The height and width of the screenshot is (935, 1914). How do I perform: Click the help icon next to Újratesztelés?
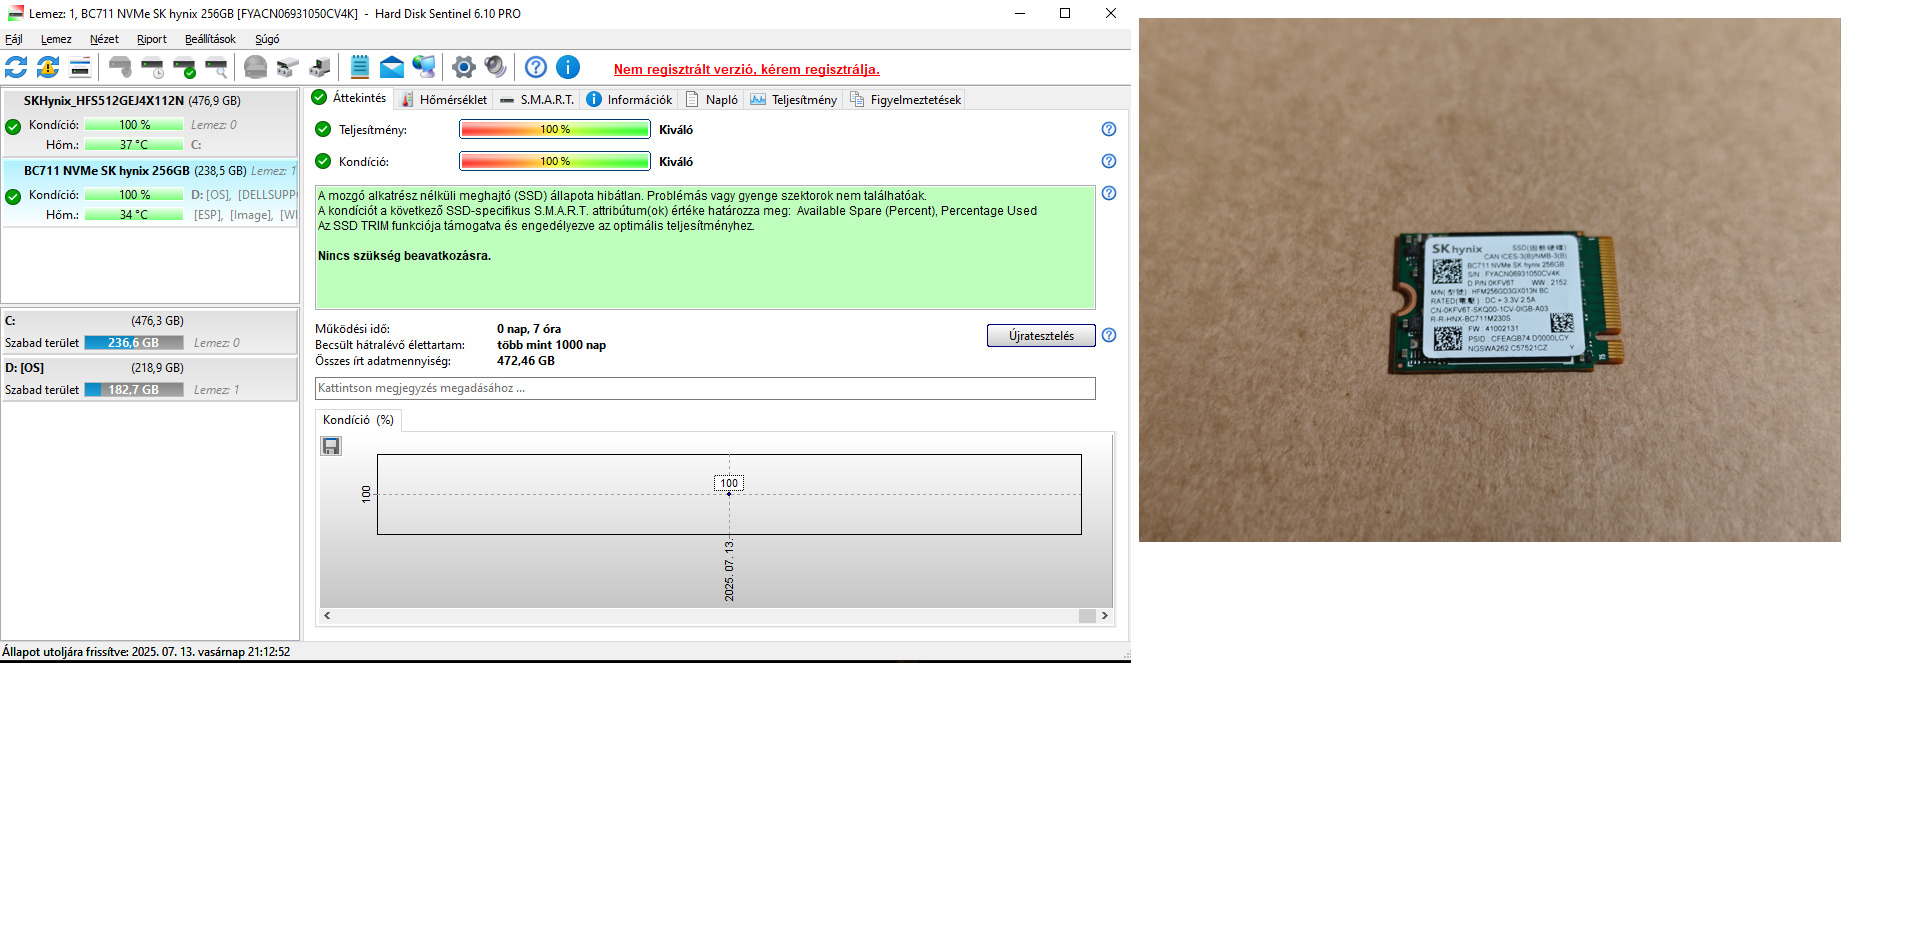(1109, 335)
